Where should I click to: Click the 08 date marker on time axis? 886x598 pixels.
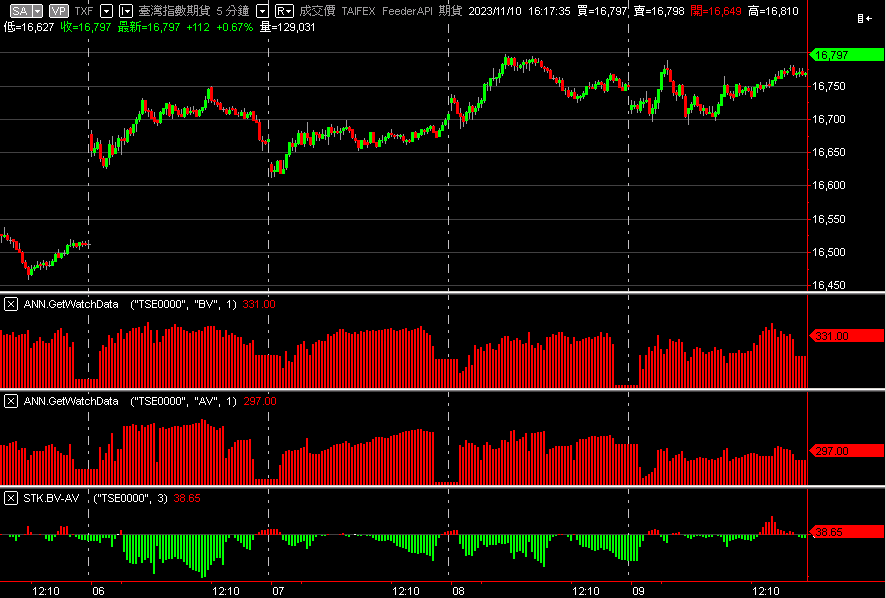[458, 591]
